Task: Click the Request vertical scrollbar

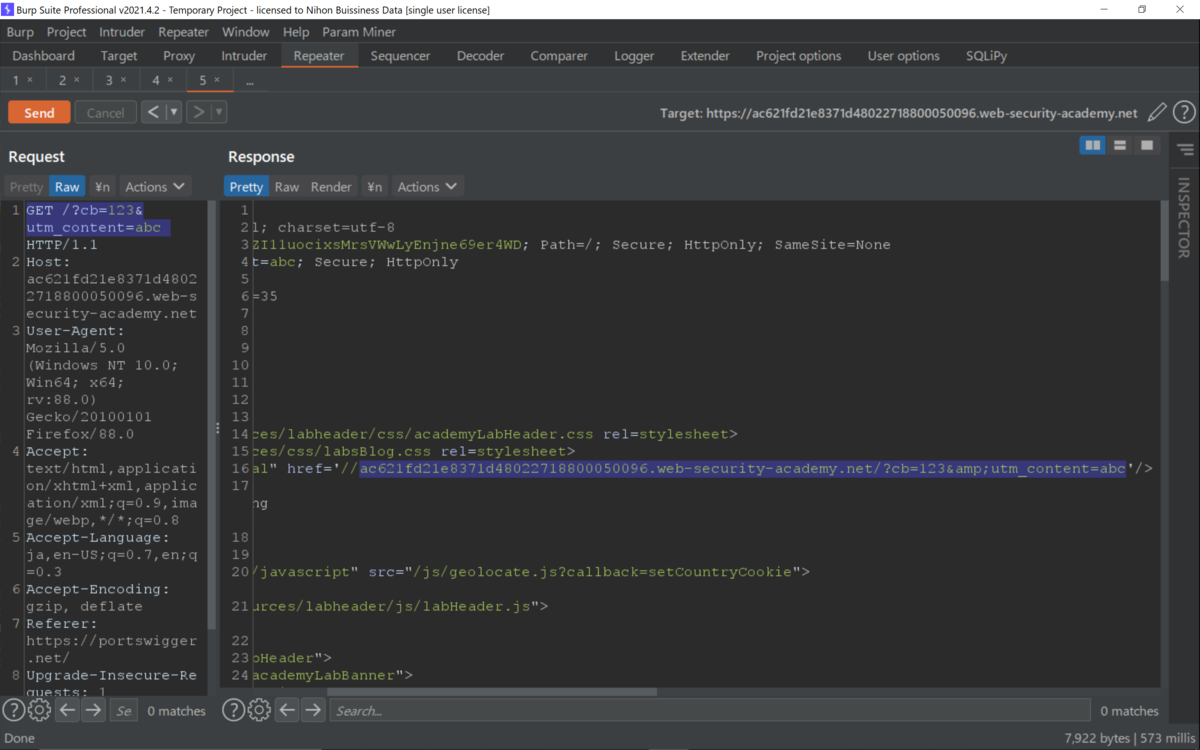Action: coord(212,415)
